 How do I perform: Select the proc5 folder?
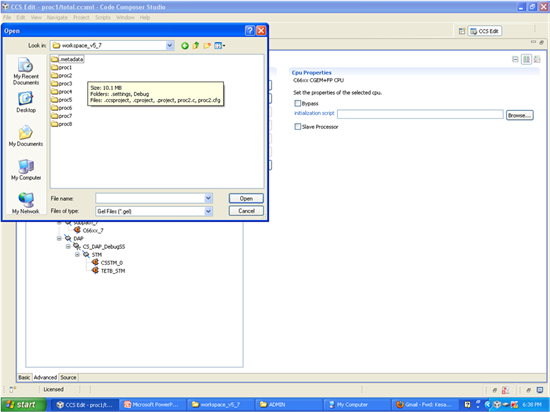click(61, 100)
